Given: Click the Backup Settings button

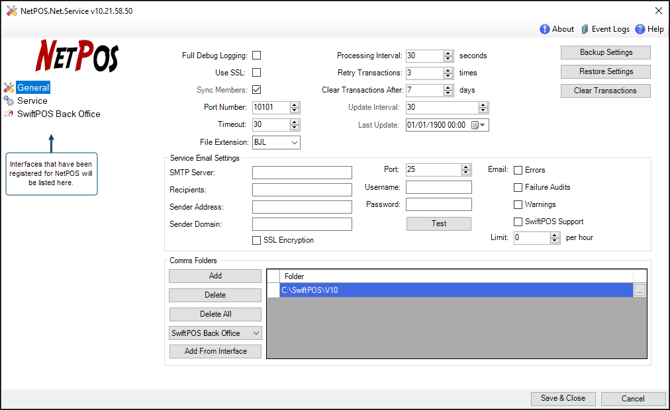Looking at the screenshot, I should tap(605, 53).
